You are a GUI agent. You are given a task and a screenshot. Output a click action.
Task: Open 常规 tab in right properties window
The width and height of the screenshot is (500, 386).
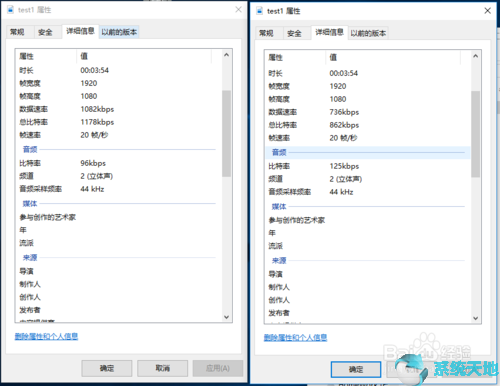(x=266, y=33)
